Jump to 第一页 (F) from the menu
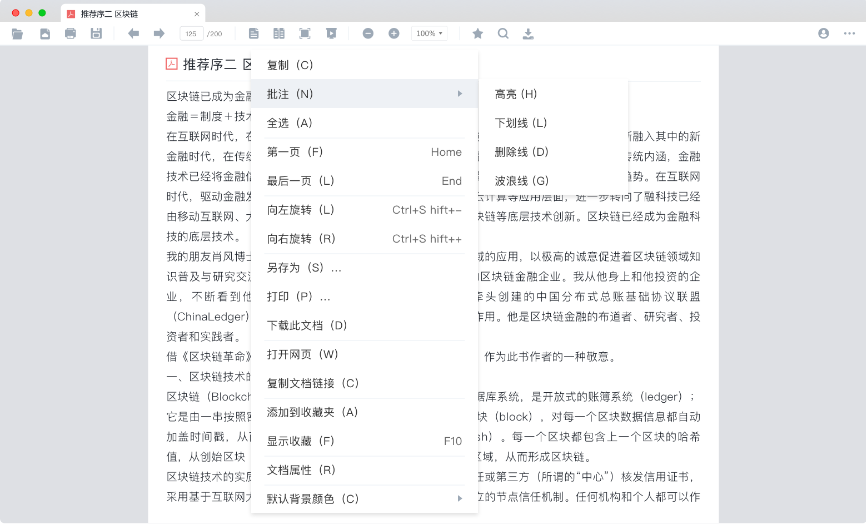The height and width of the screenshot is (525, 866). (364, 152)
